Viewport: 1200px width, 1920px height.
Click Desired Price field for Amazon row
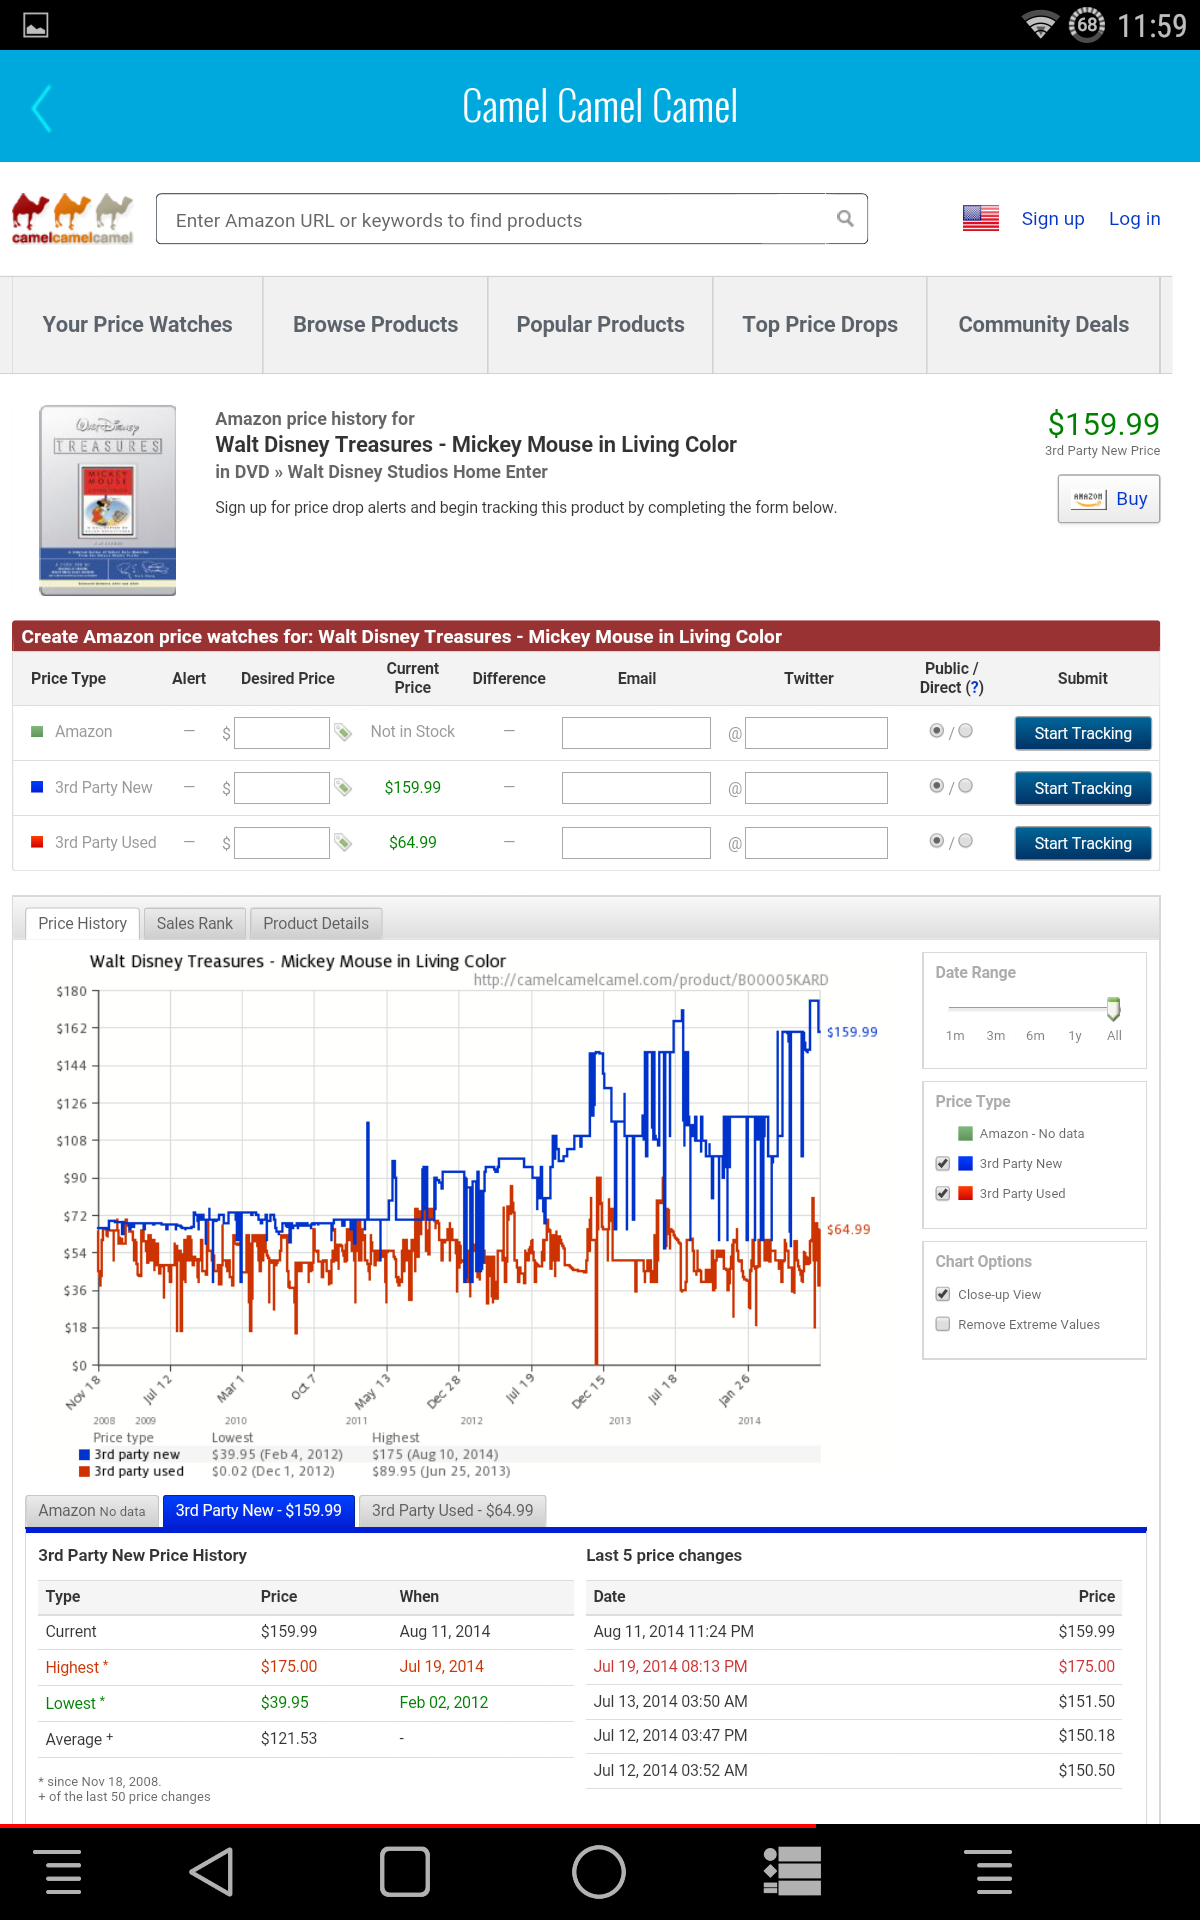pyautogui.click(x=282, y=733)
